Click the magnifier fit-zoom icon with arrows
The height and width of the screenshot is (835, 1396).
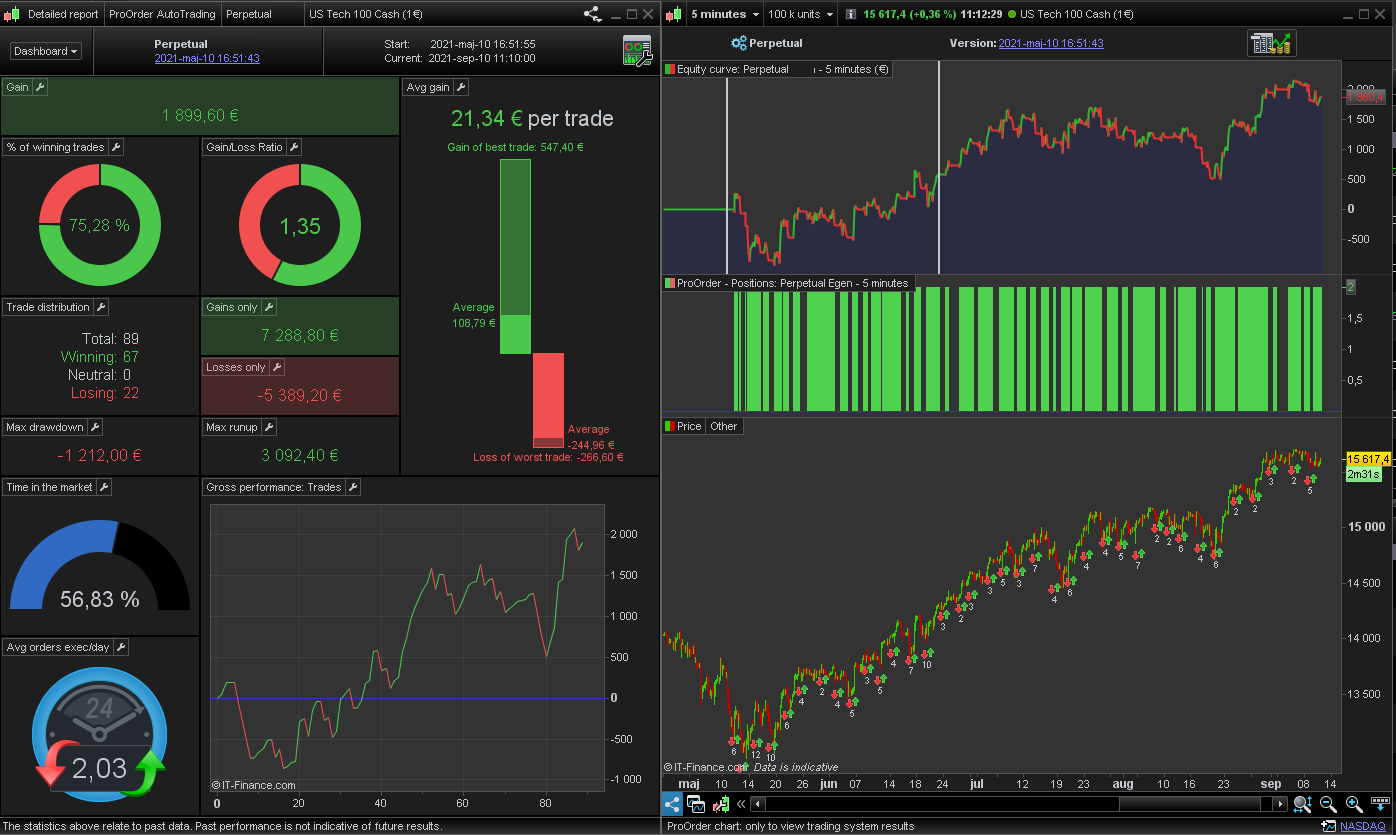click(x=1302, y=804)
